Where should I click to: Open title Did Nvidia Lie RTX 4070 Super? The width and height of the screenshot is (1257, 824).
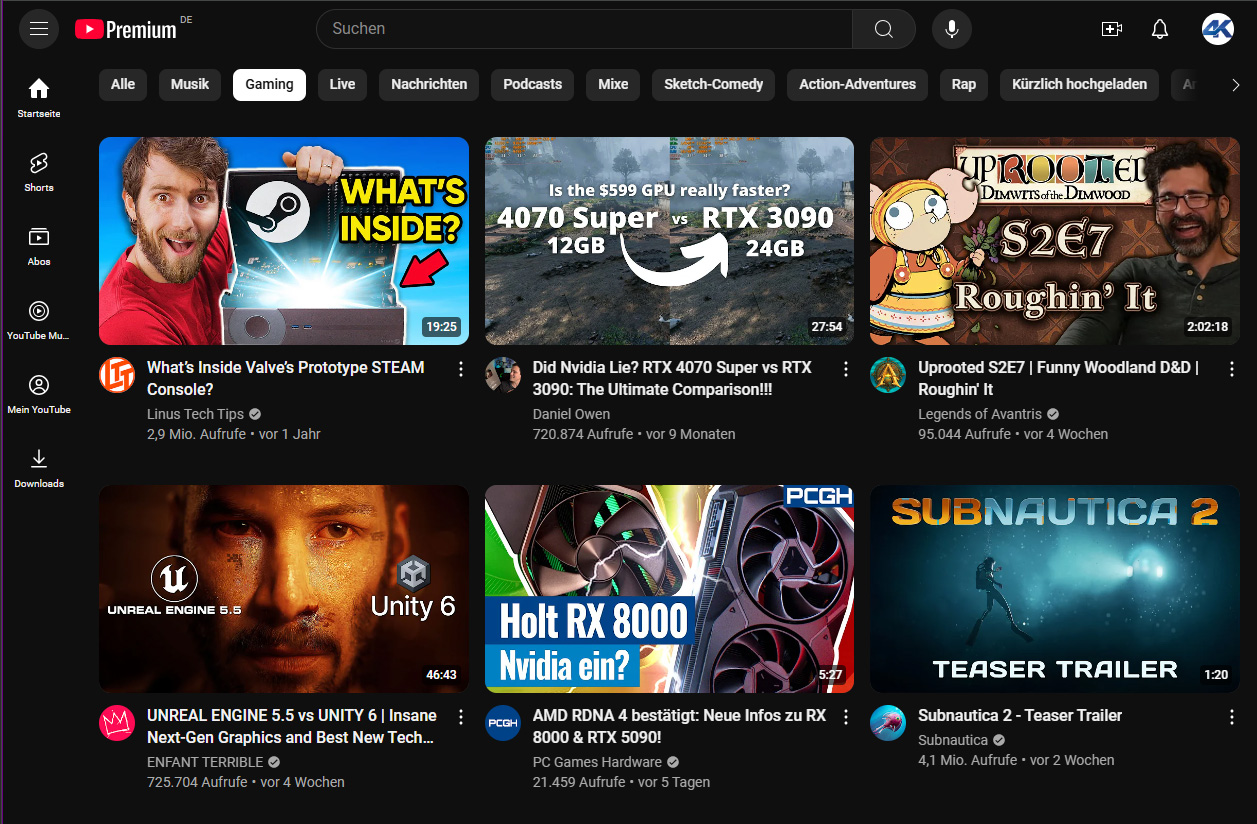(672, 379)
